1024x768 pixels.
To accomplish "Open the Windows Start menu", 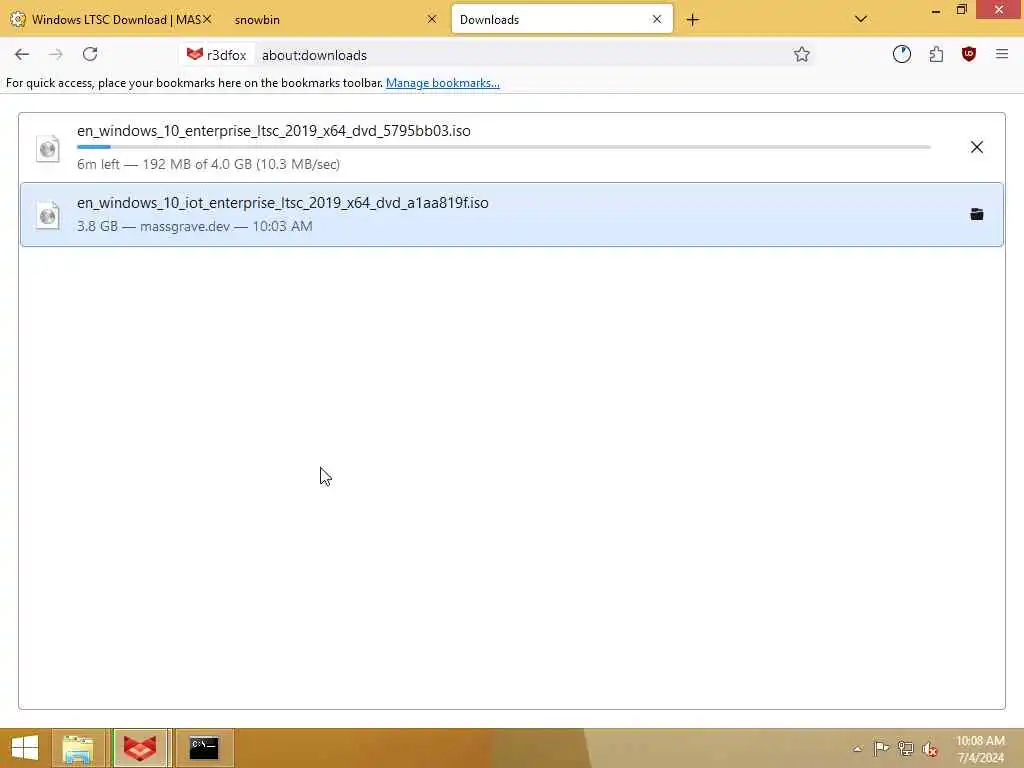I will click(25, 748).
